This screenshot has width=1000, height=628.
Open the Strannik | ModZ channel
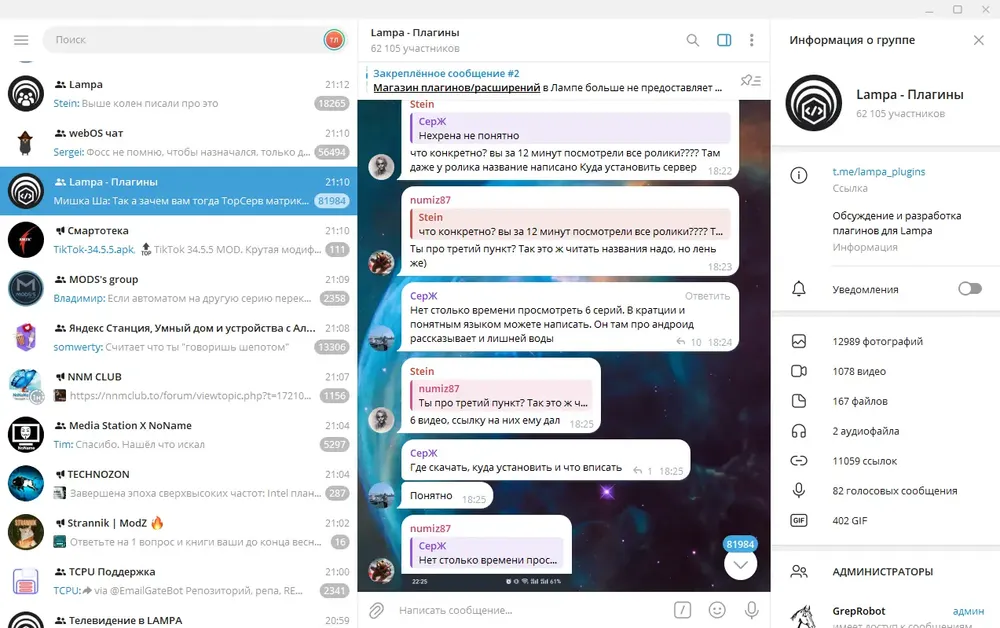click(x=179, y=532)
